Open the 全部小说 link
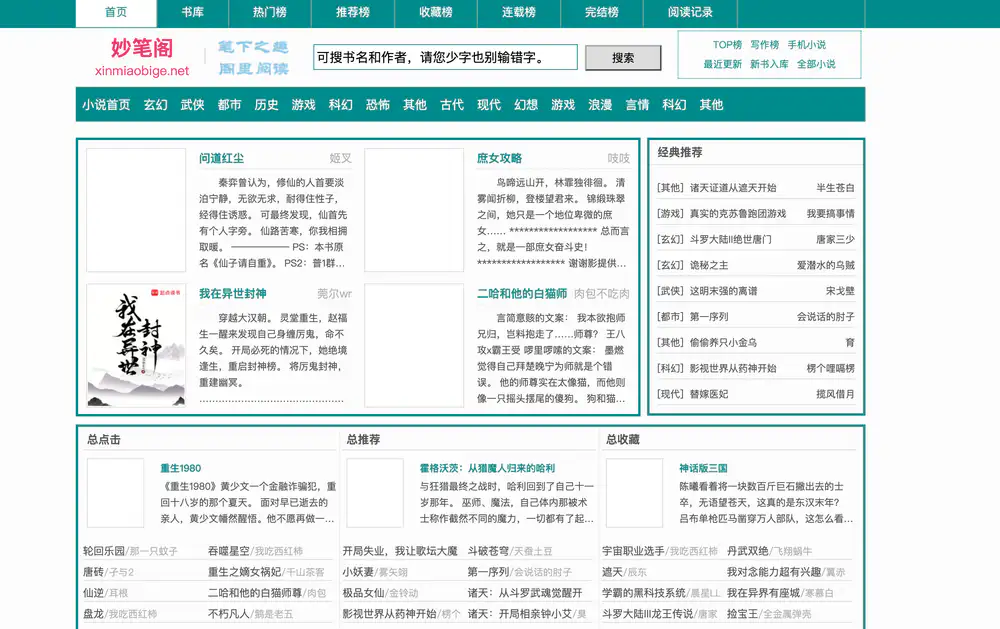This screenshot has width=1000, height=629. point(816,64)
